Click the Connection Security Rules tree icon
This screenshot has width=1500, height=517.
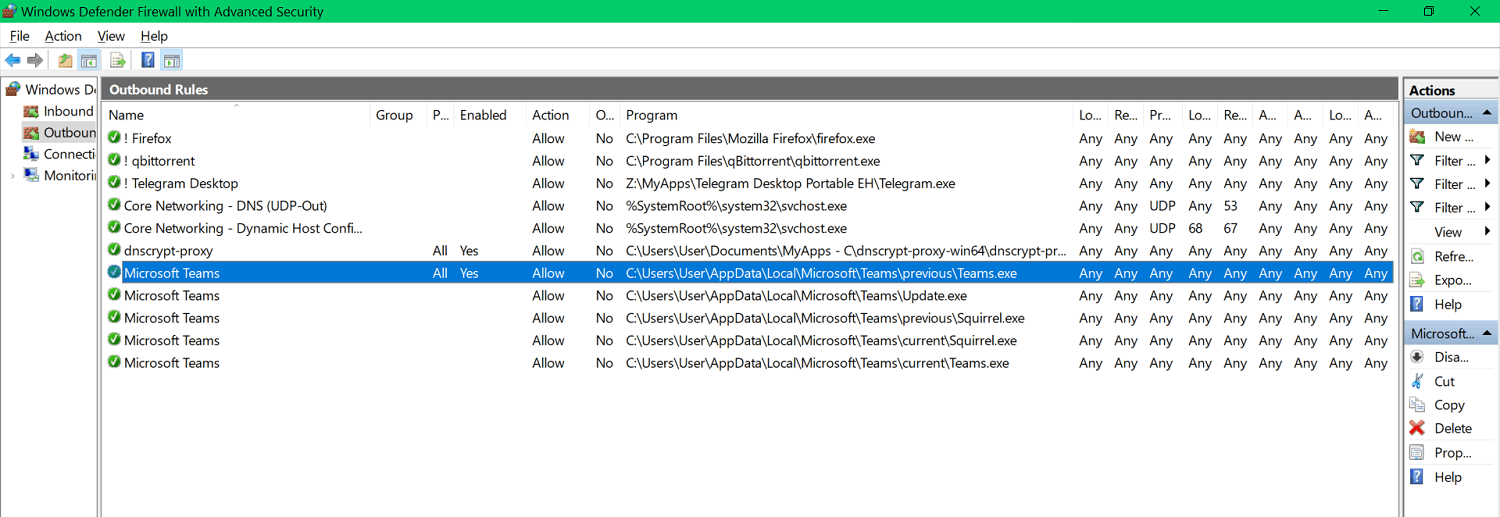[x=31, y=154]
